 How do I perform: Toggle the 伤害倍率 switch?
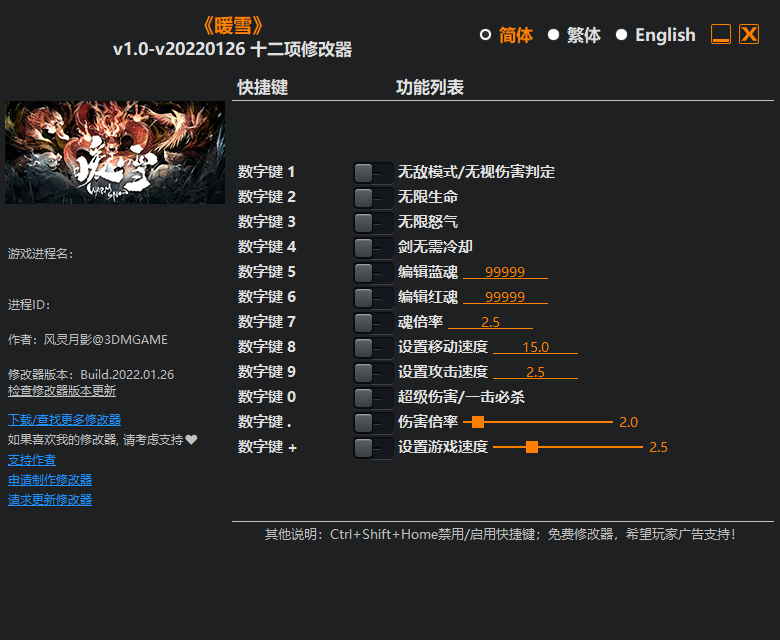pos(373,423)
